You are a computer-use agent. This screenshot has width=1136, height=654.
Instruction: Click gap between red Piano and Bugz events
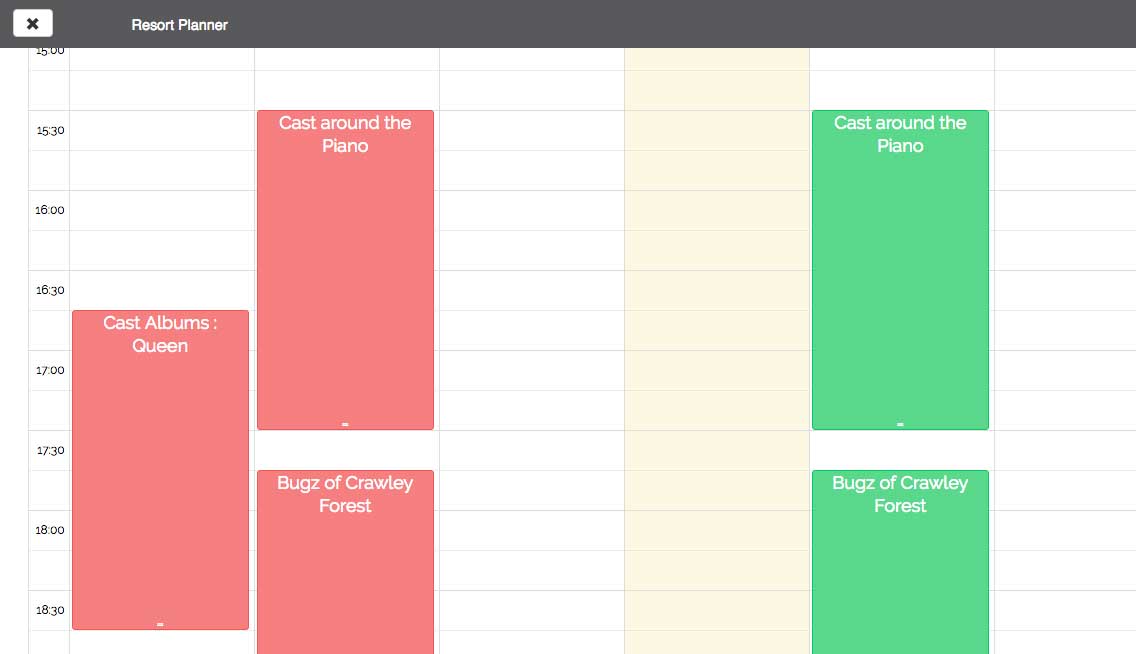pyautogui.click(x=345, y=450)
